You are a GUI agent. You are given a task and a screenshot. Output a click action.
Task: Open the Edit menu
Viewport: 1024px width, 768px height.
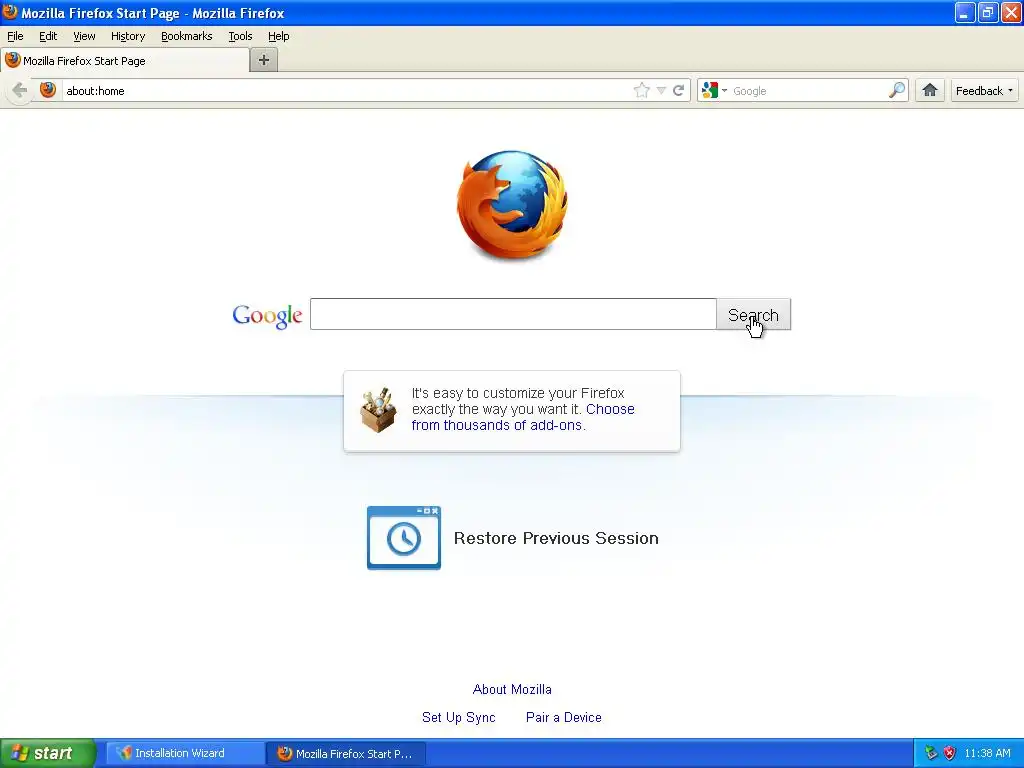(x=48, y=36)
